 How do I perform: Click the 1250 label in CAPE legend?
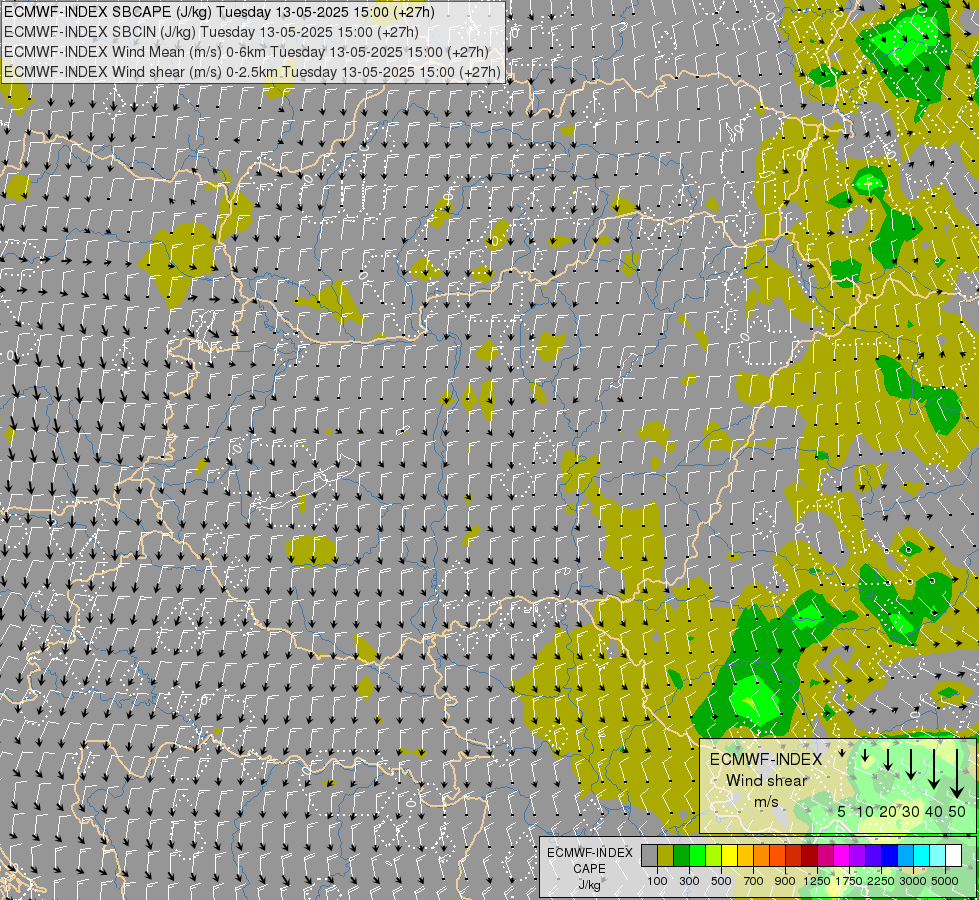(x=817, y=881)
